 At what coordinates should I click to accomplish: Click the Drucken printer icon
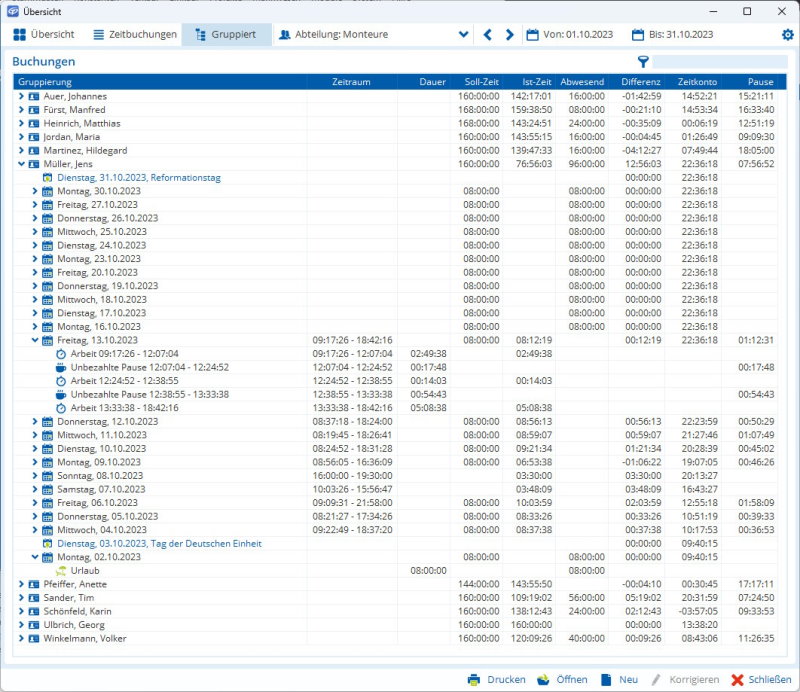coord(475,679)
